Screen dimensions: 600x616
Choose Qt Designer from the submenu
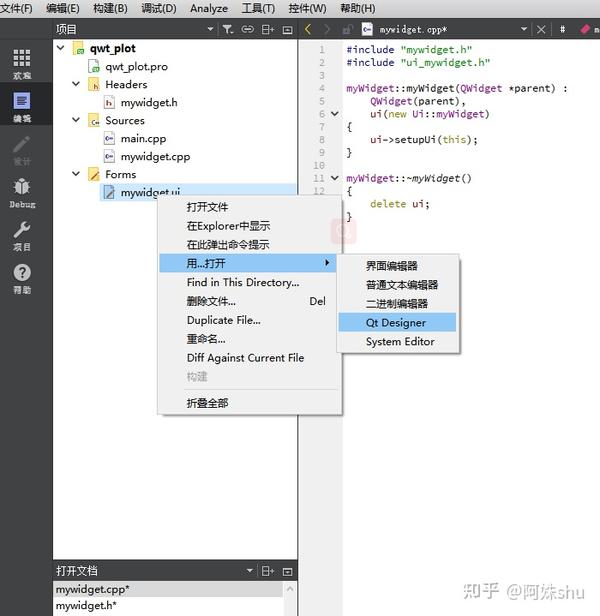pyautogui.click(x=397, y=323)
